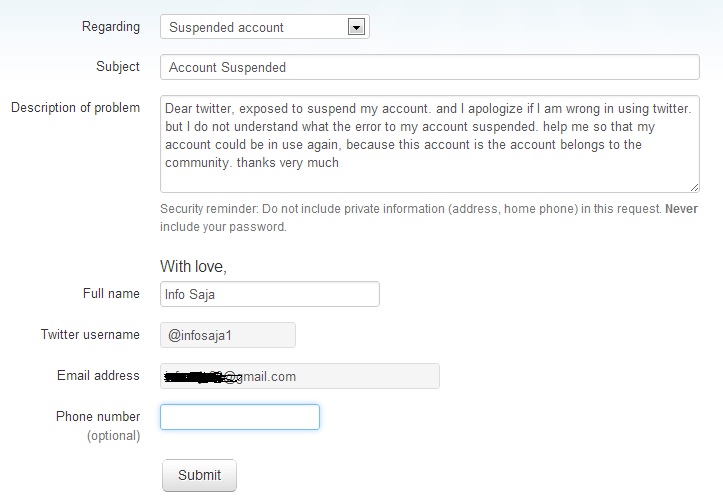The height and width of the screenshot is (503, 723).
Task: Click the 'Email address' label
Action: click(x=98, y=376)
